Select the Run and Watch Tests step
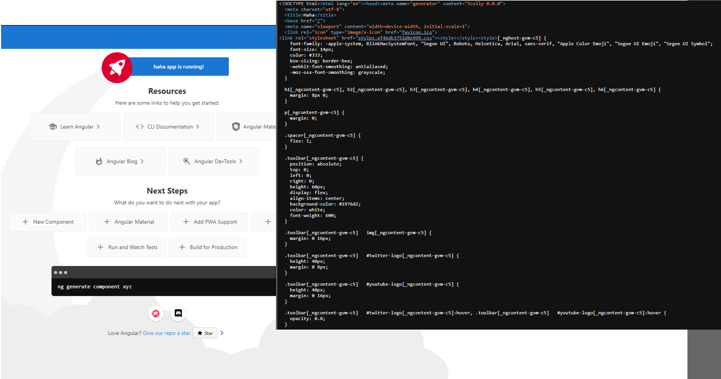This screenshot has width=721, height=379. 127,247
